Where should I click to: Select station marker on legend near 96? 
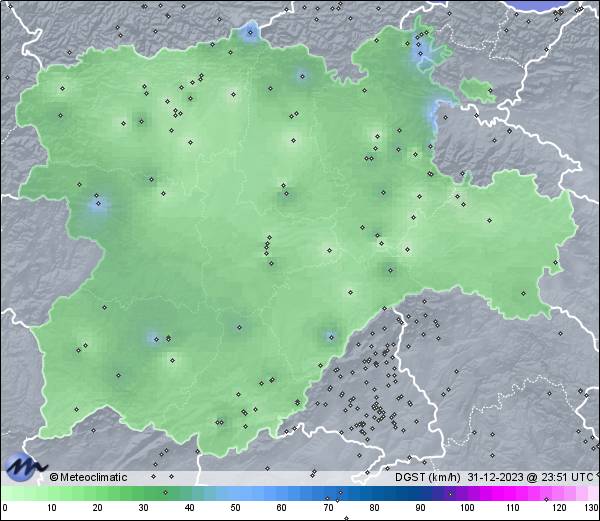(x=450, y=494)
